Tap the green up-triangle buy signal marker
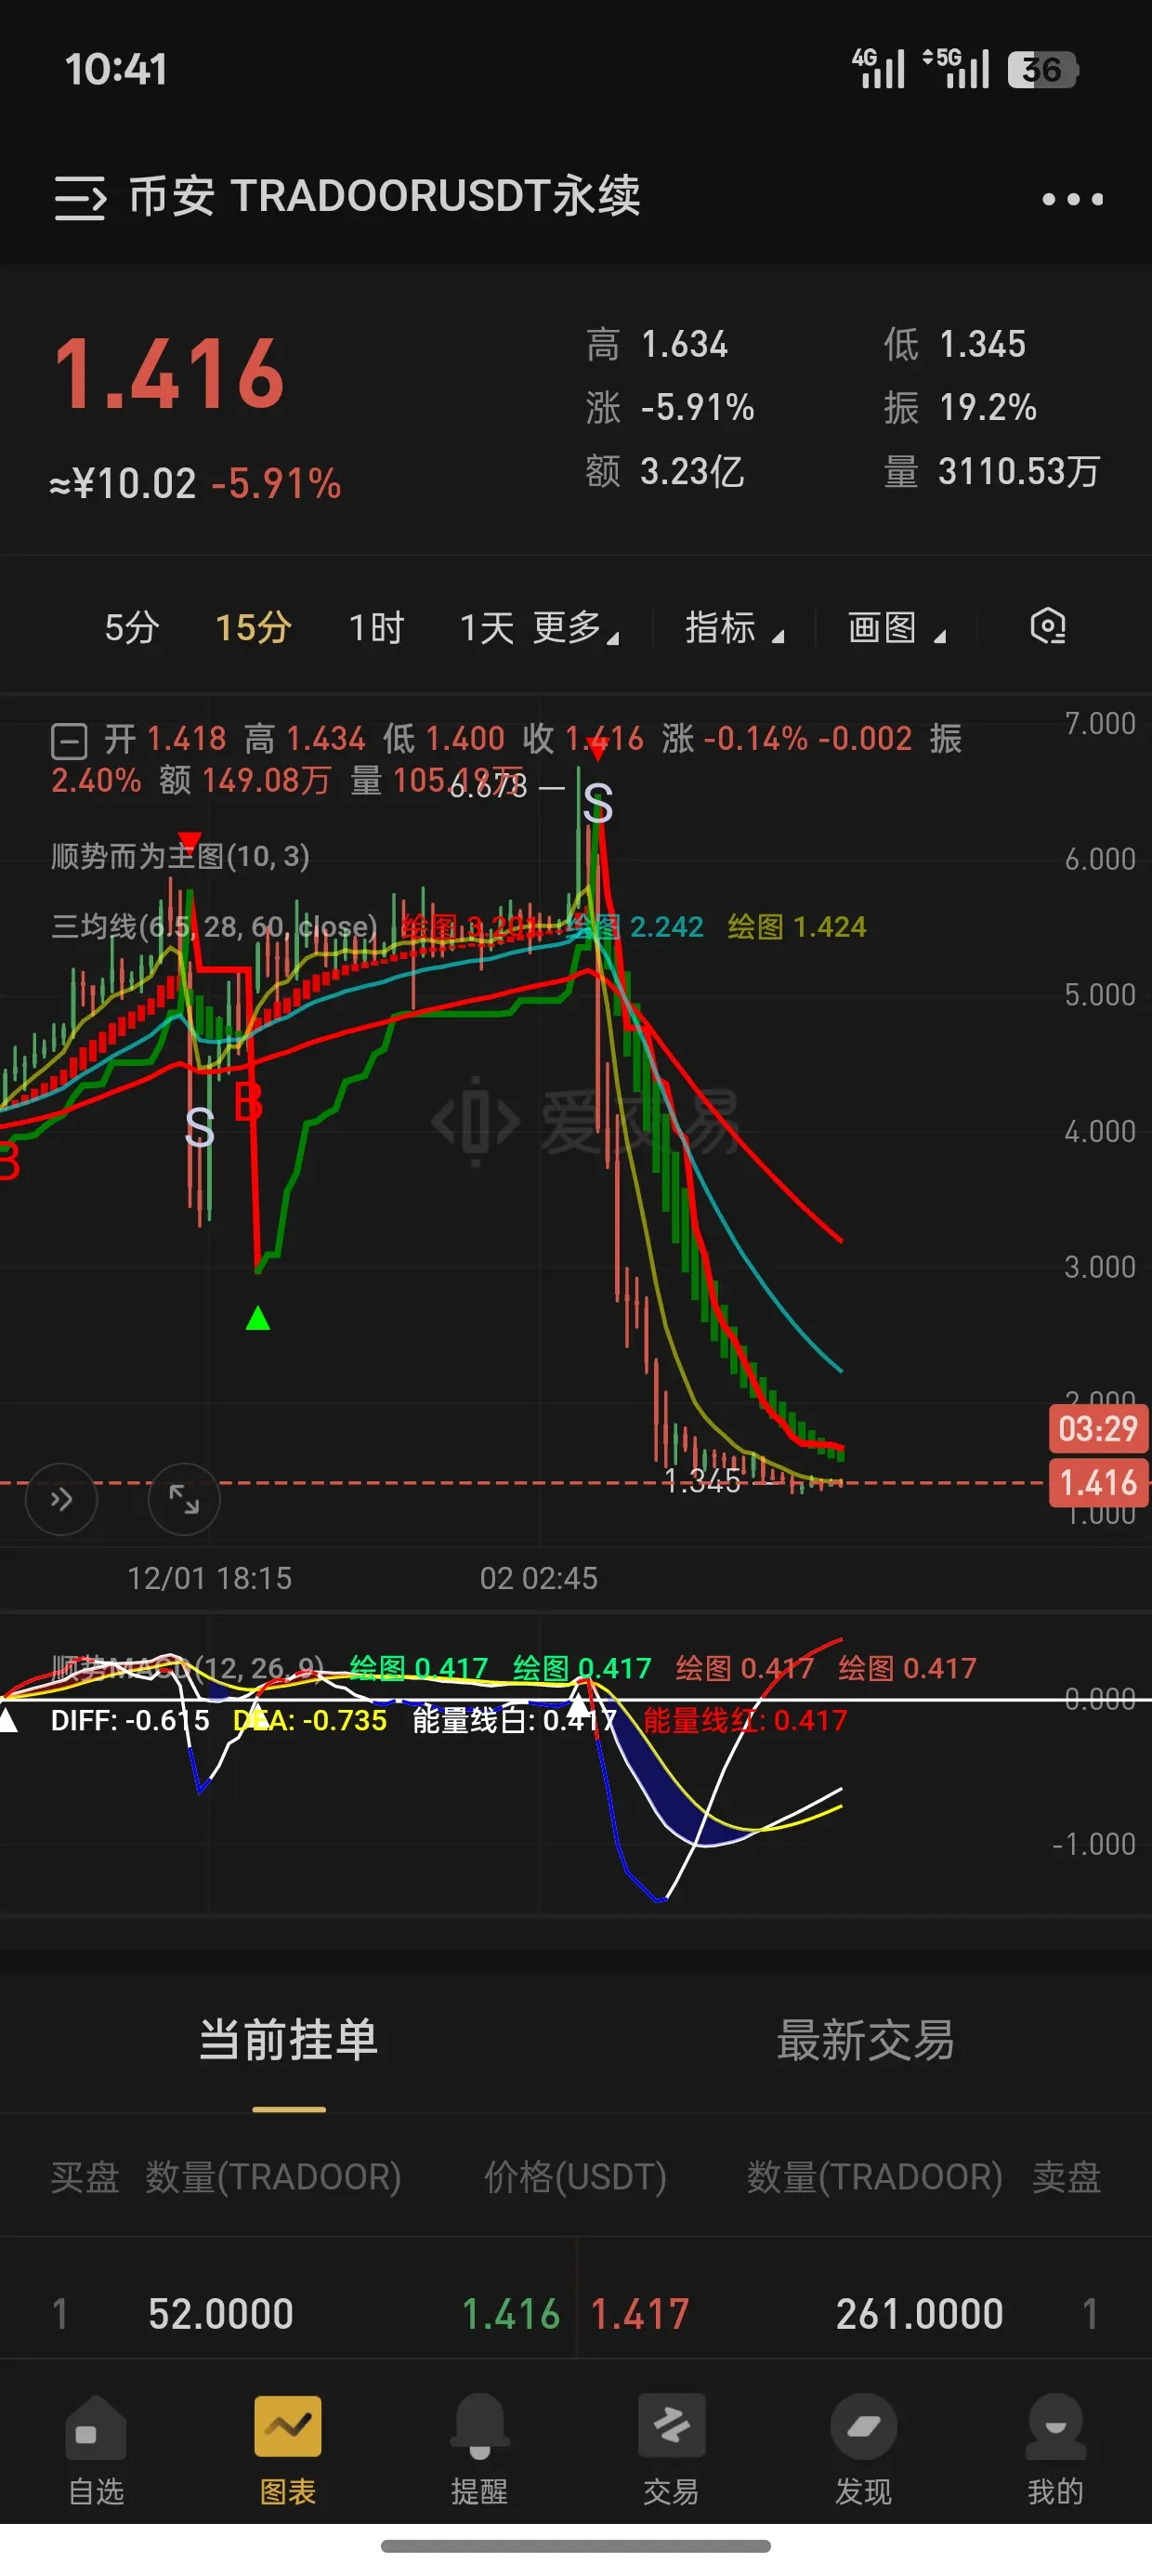The width and height of the screenshot is (1152, 2576). click(x=258, y=1319)
